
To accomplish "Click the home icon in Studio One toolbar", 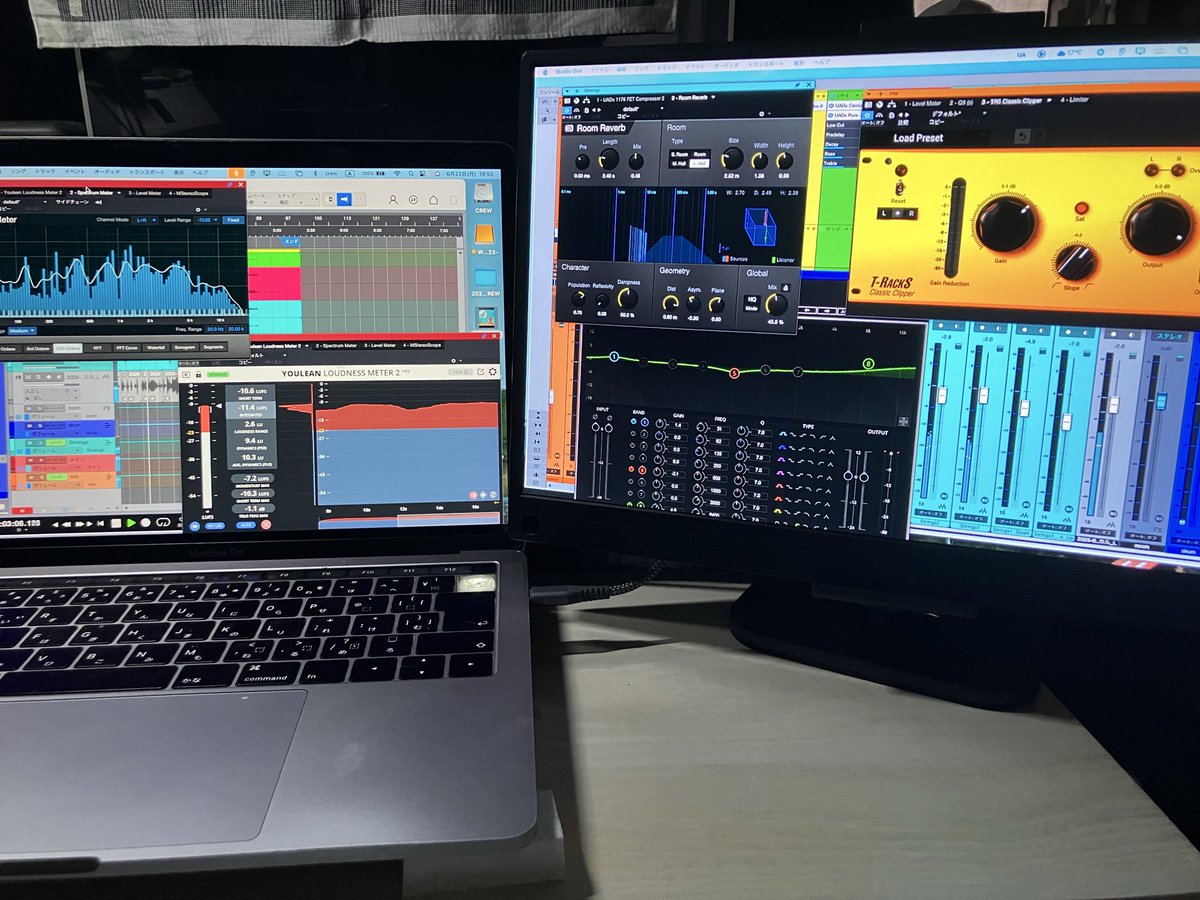I will click(x=433, y=200).
